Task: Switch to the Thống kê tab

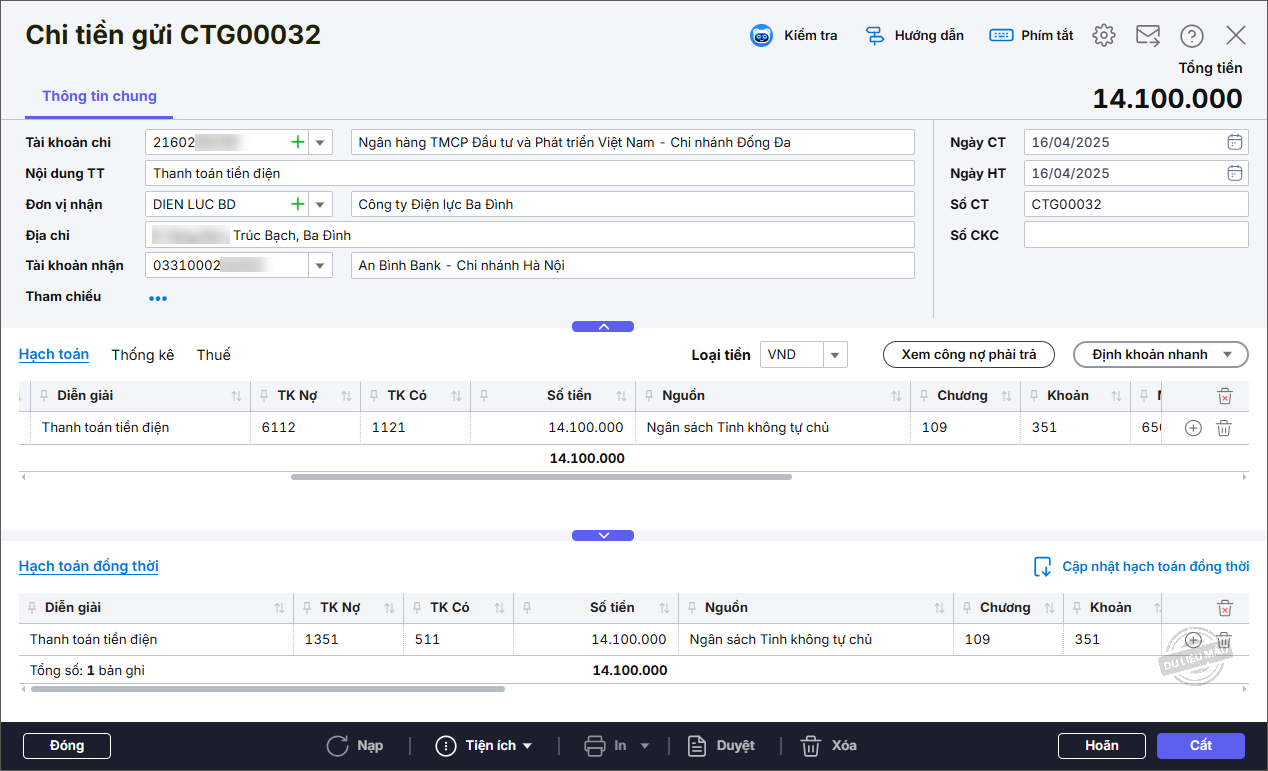Action: (142, 355)
